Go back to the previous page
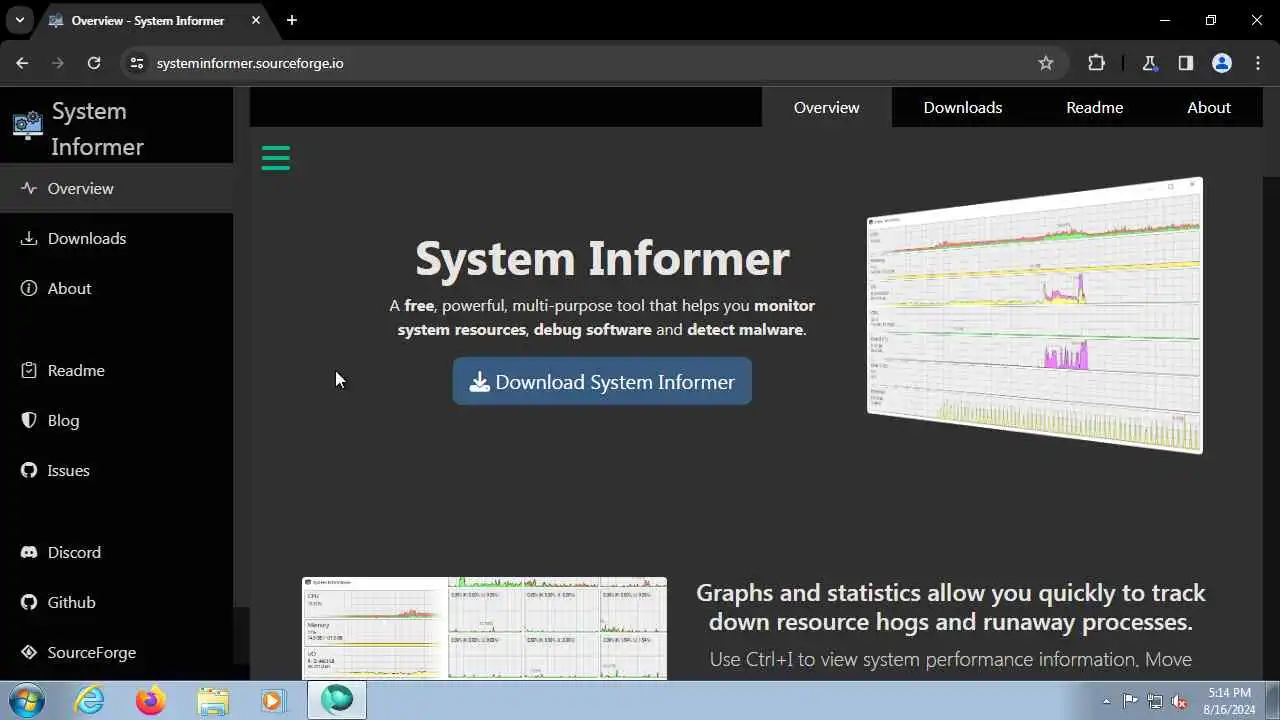 pos(22,63)
